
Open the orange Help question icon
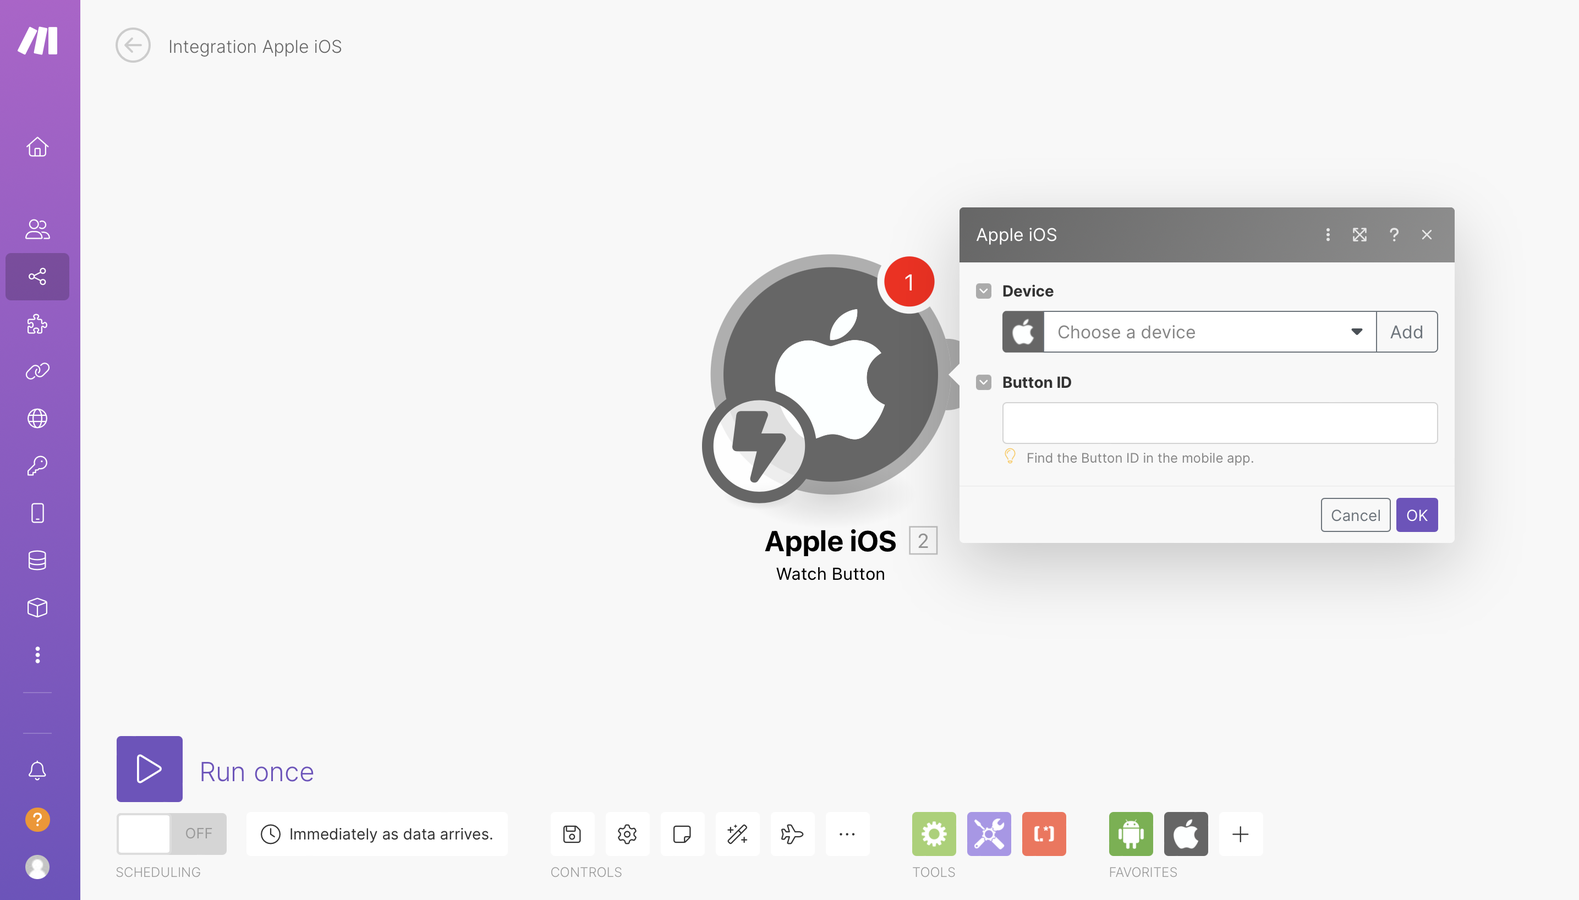[37, 820]
